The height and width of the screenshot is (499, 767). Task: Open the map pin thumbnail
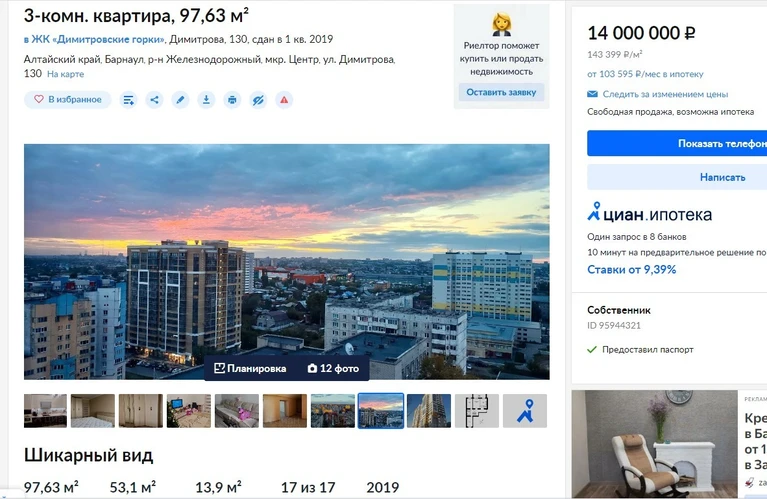[525, 411]
